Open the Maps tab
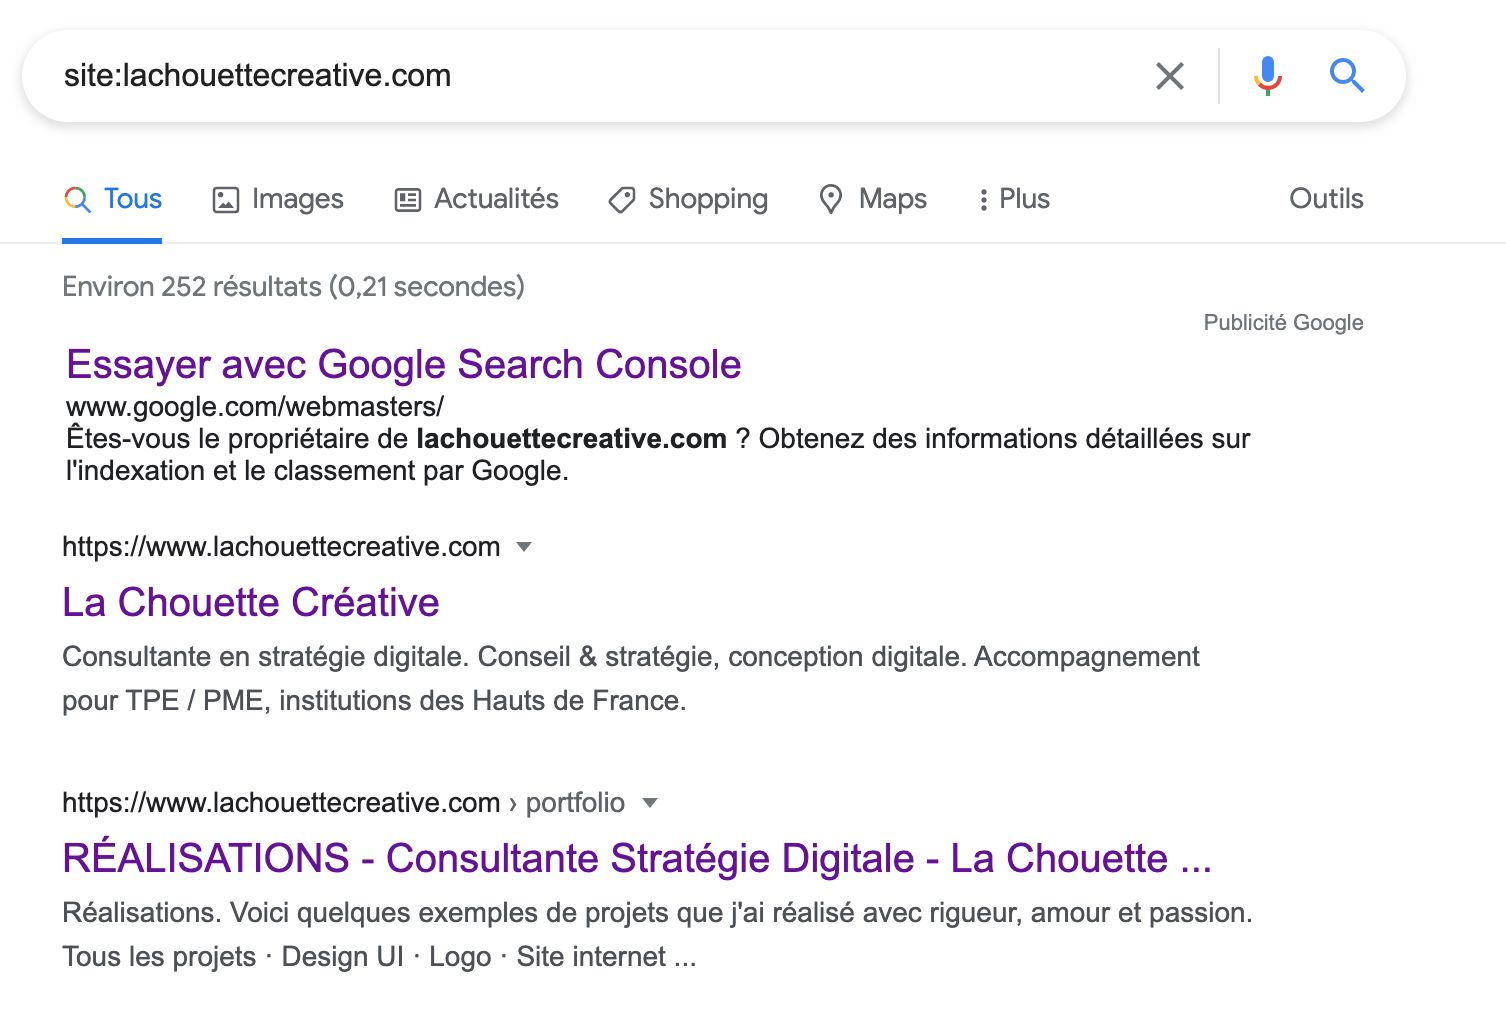This screenshot has height=1016, width=1506. pyautogui.click(x=873, y=199)
